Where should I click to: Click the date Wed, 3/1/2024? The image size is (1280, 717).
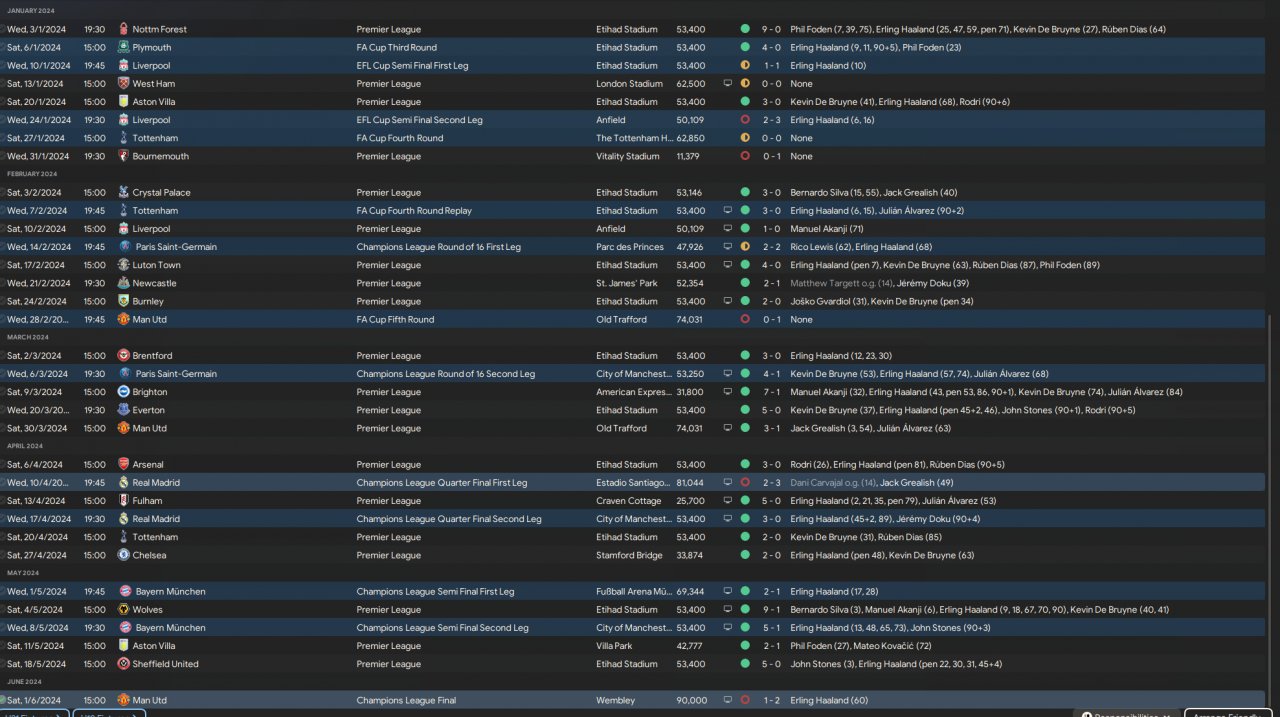(36, 29)
